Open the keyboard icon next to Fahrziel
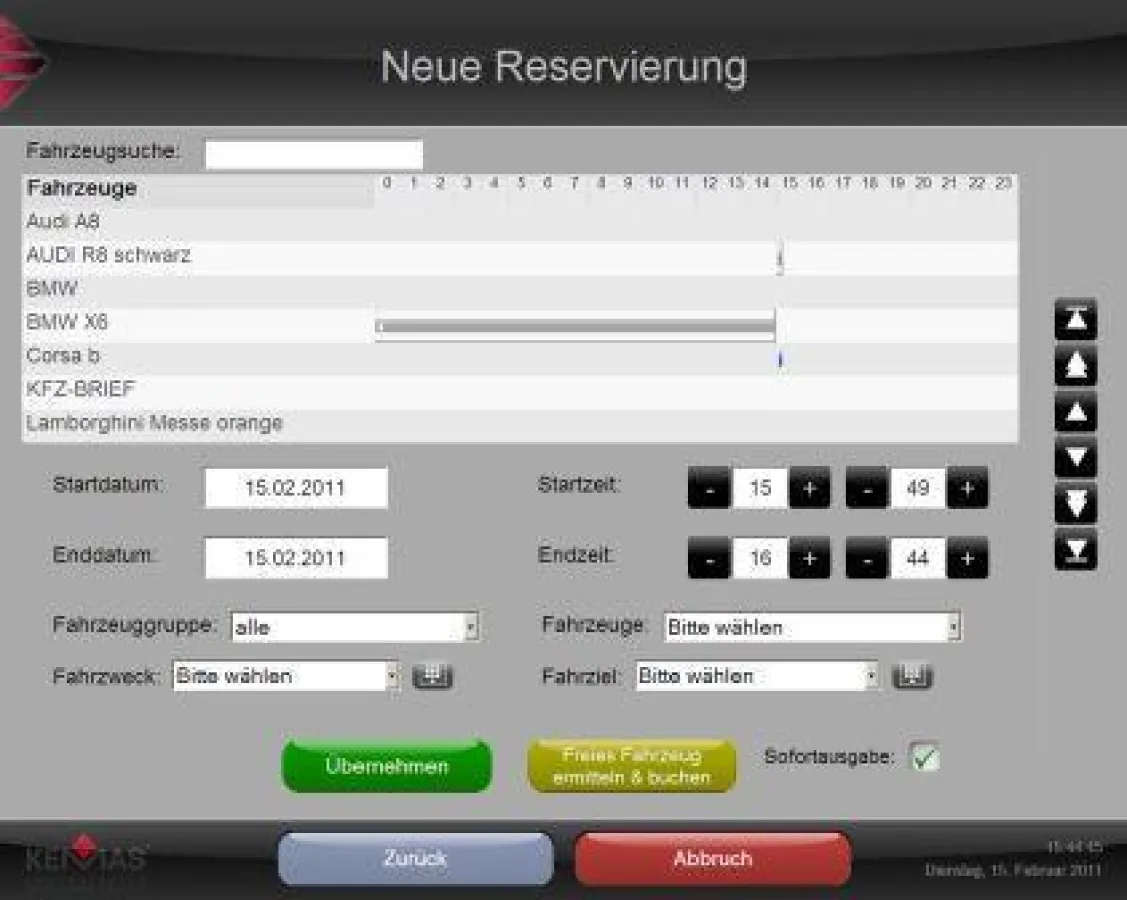Viewport: 1127px width, 900px height. coord(912,676)
